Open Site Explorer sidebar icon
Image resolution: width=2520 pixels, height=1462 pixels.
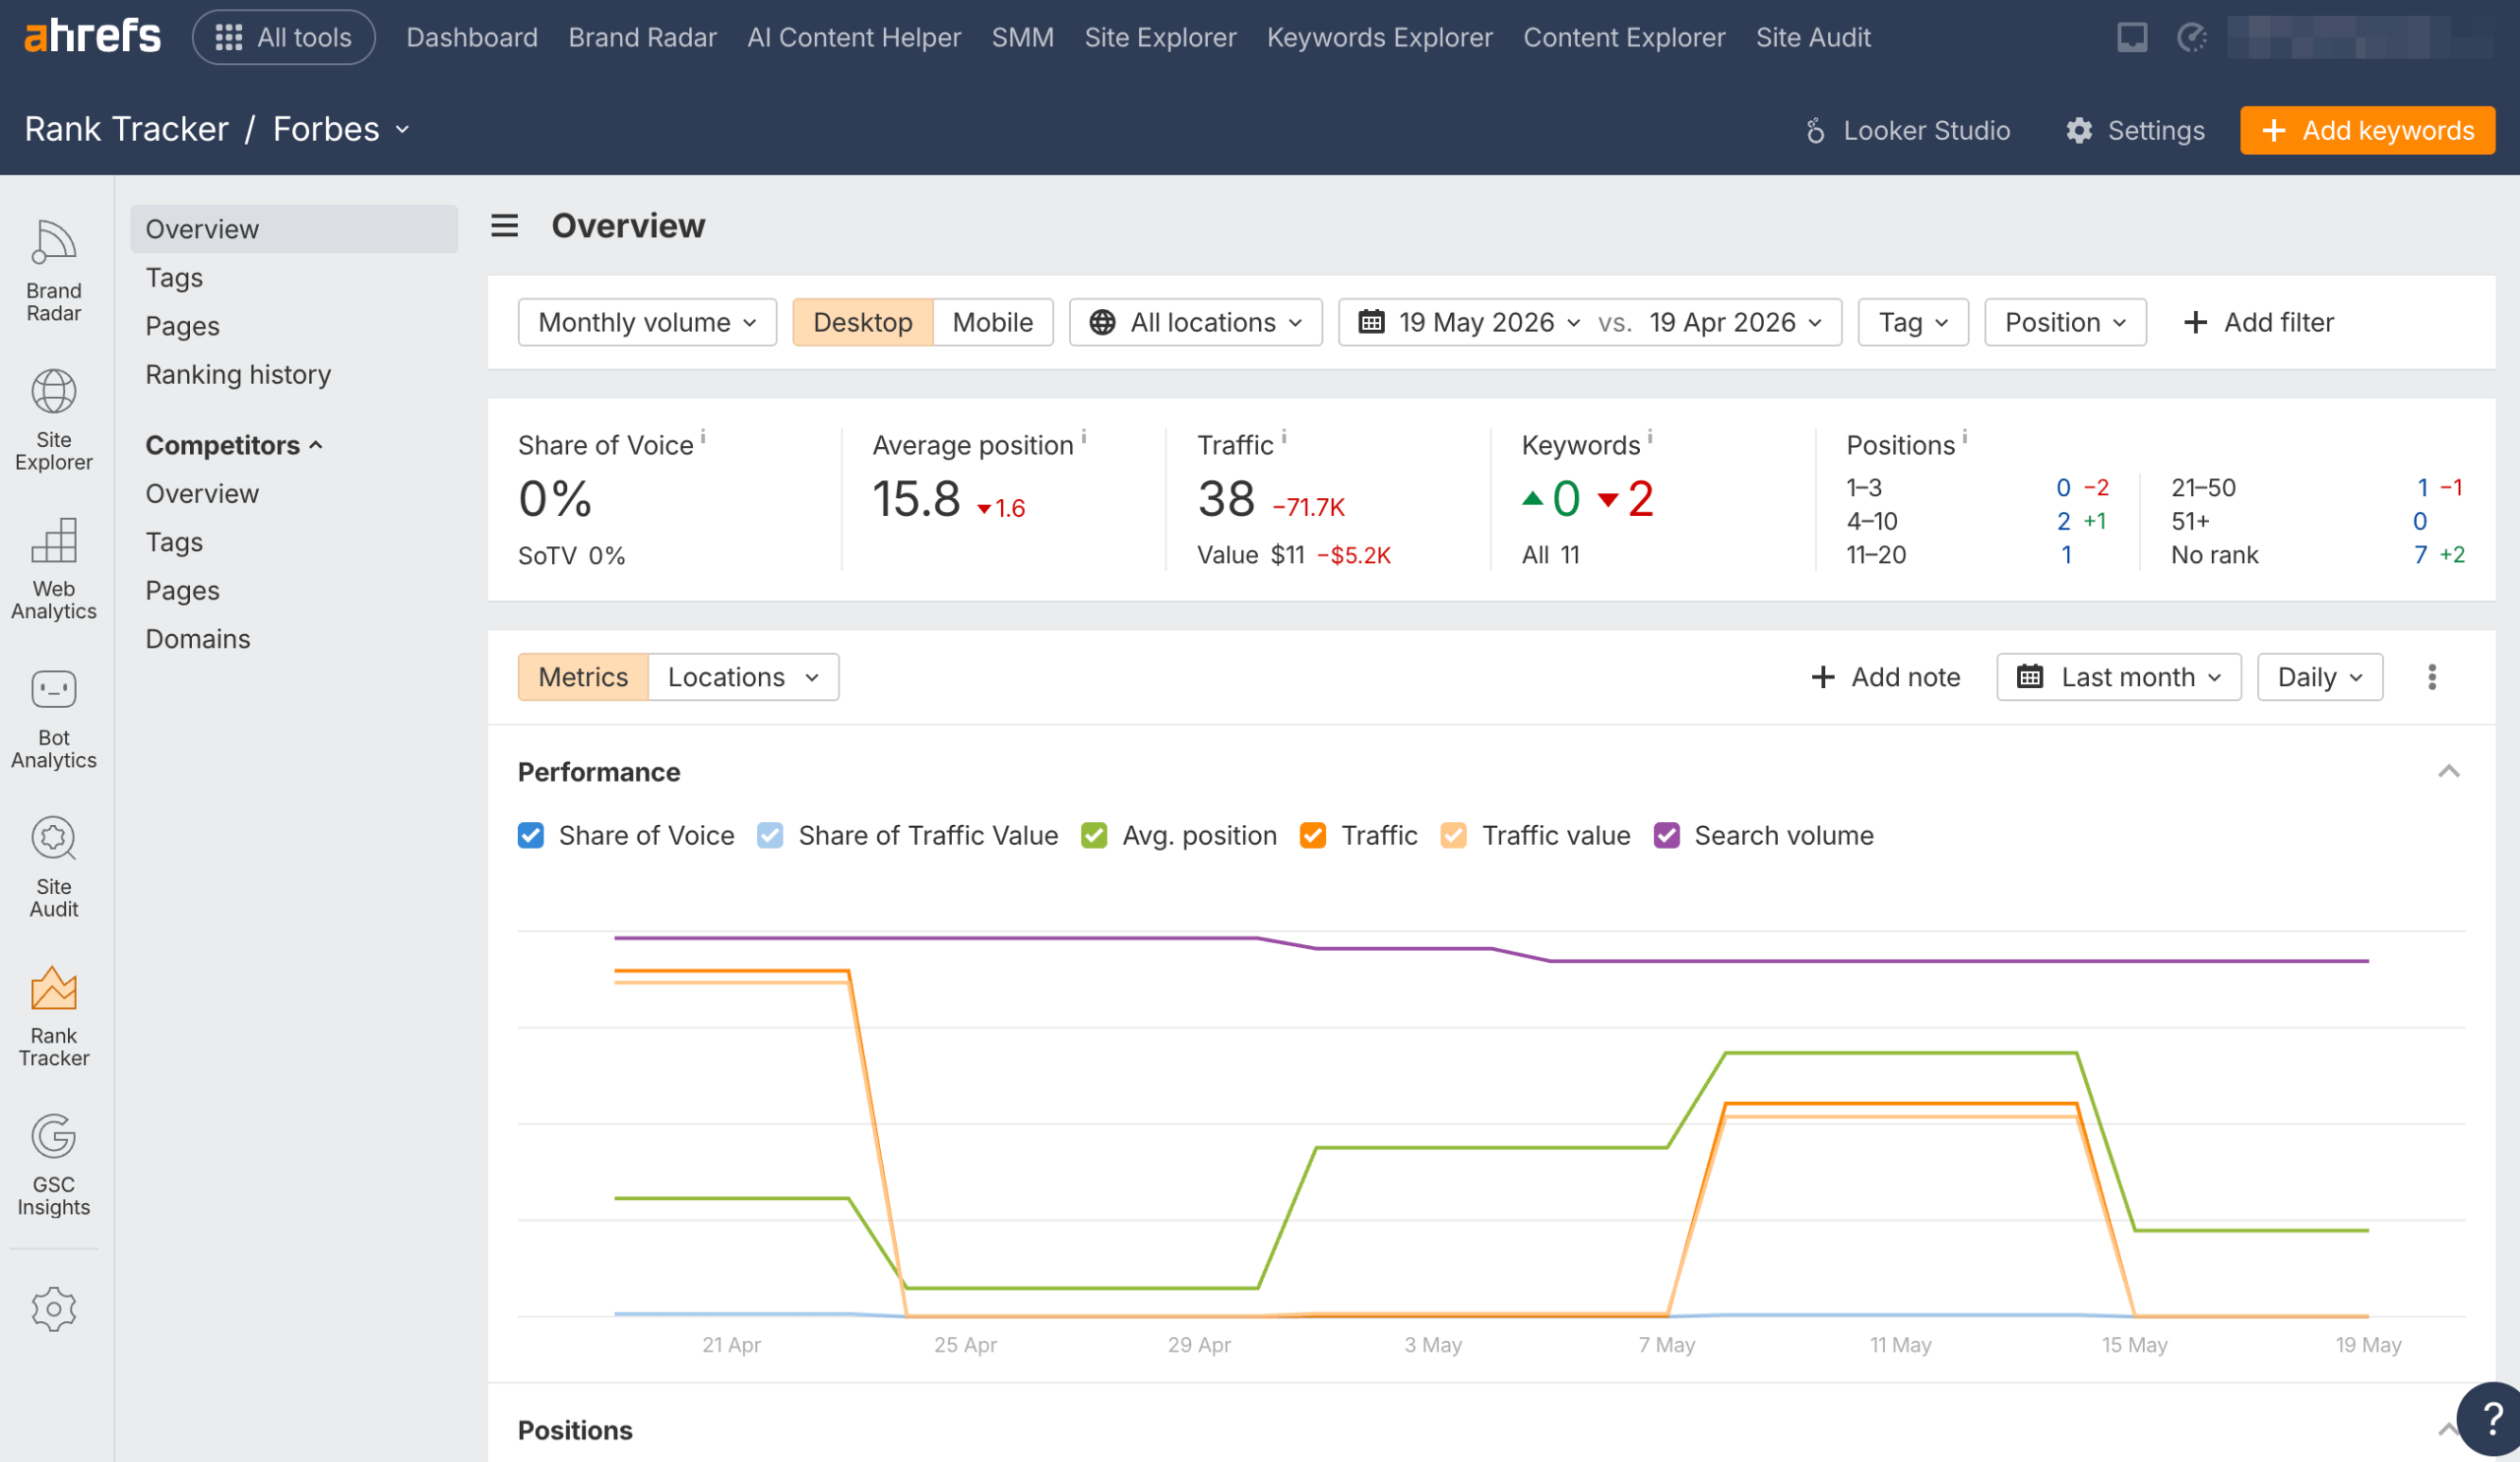point(54,420)
